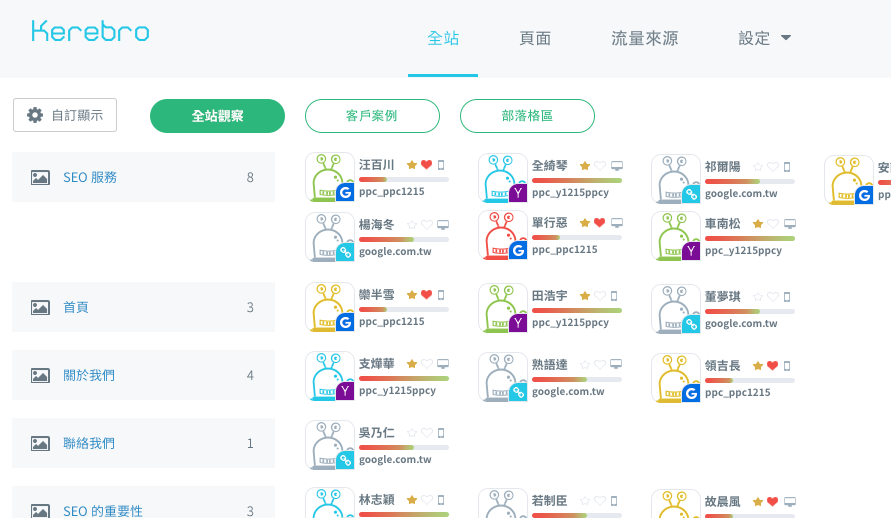Click the desktop device icon for 熟語達
Screen dimensions: 891x518
[x=616, y=365]
